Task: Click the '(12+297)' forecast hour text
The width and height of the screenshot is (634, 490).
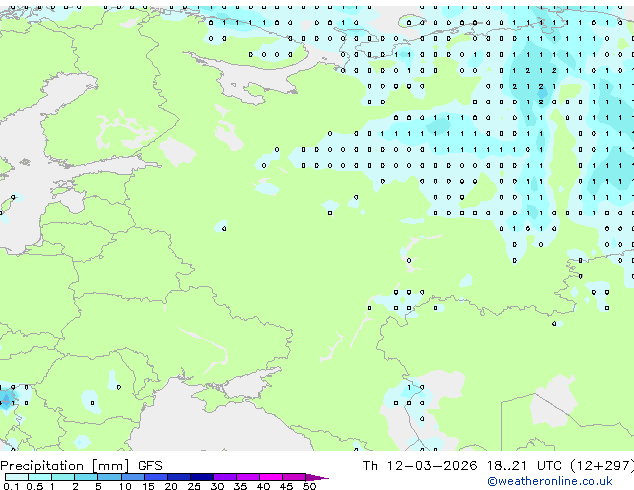Action: [602, 466]
